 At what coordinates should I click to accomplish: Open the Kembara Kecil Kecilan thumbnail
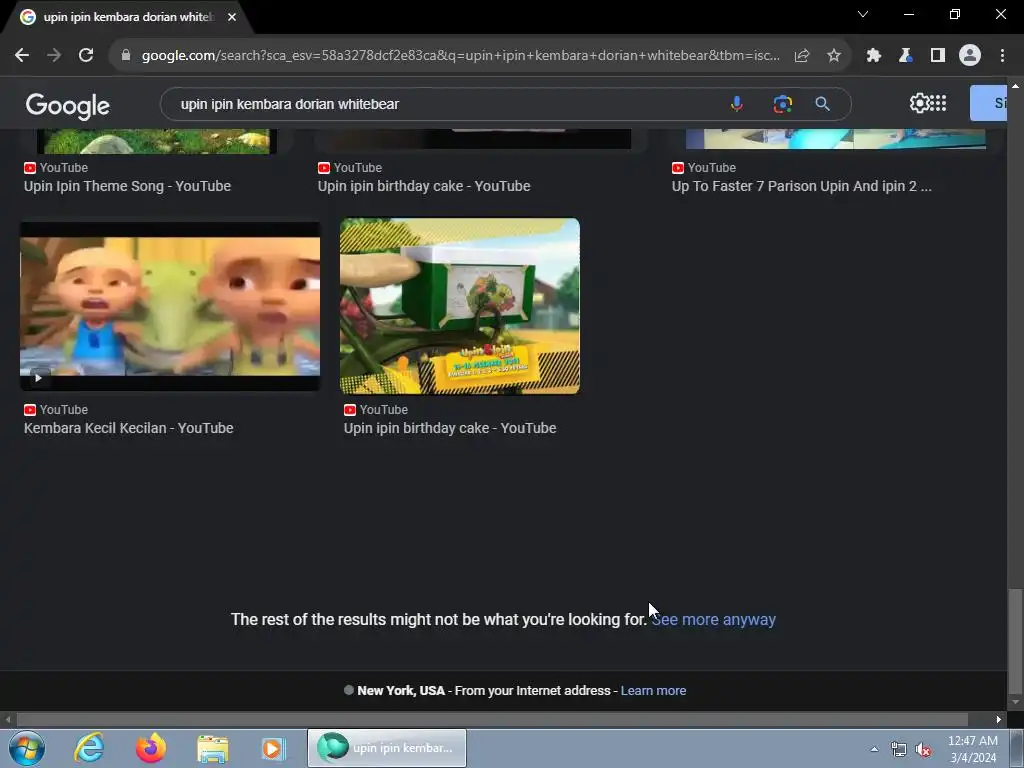click(x=170, y=306)
